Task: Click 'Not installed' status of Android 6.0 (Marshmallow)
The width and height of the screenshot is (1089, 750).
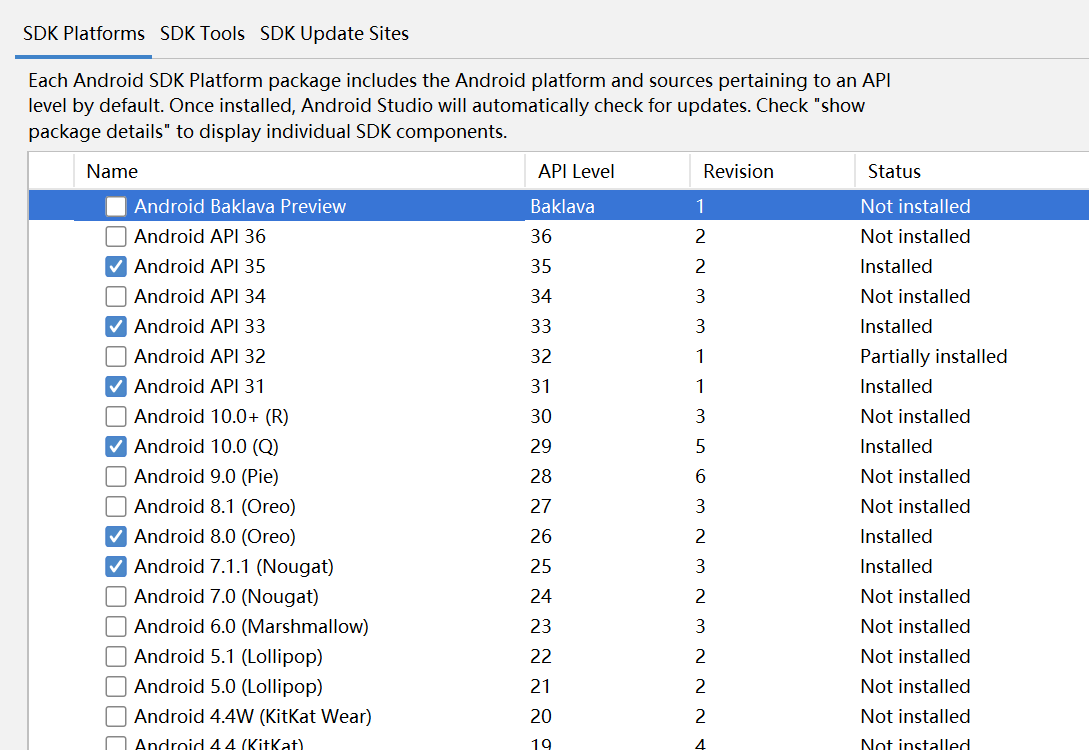Action: click(915, 626)
